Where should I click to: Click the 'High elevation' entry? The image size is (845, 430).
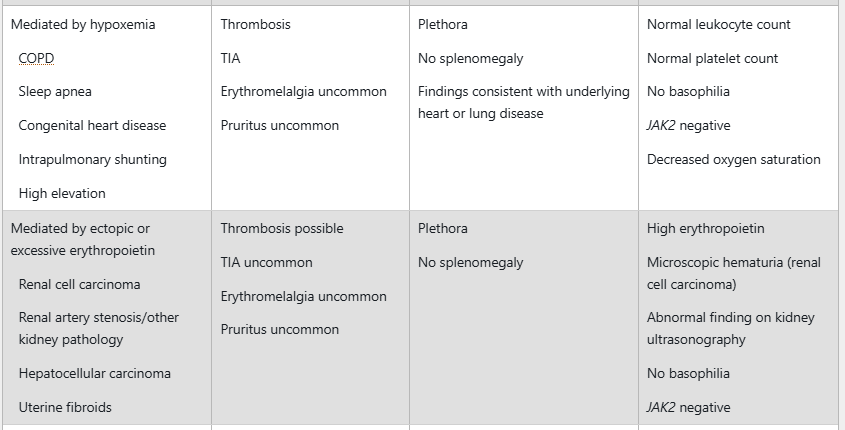point(62,193)
